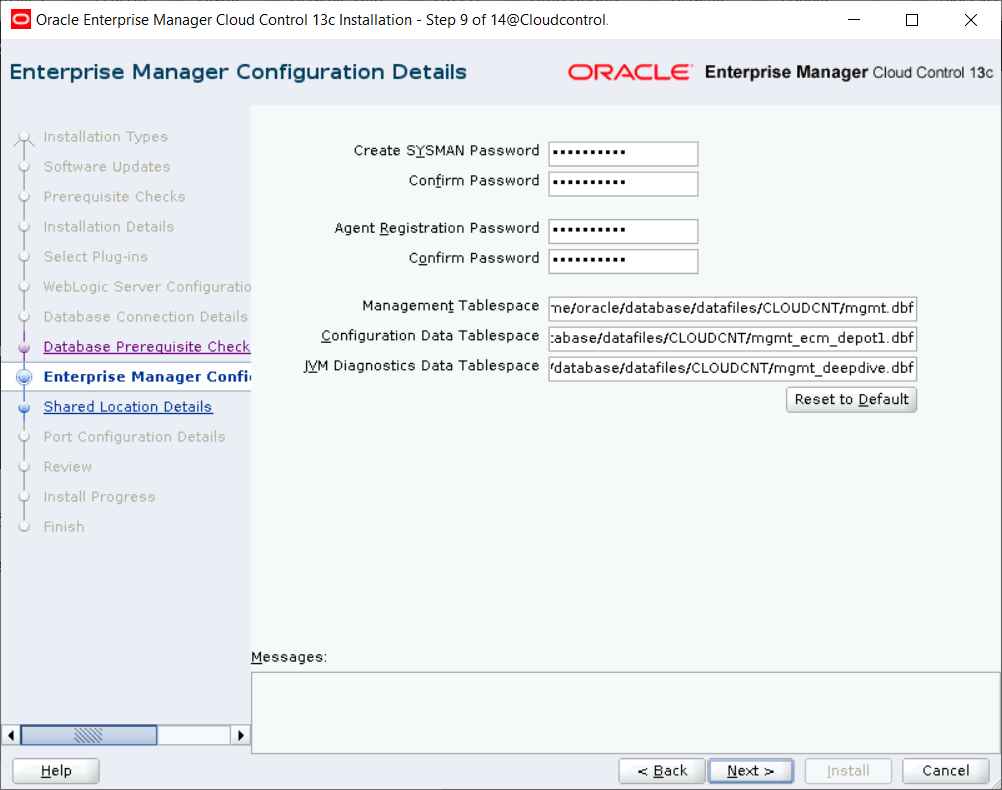Maximize the installer window
1002x790 pixels.
912,20
